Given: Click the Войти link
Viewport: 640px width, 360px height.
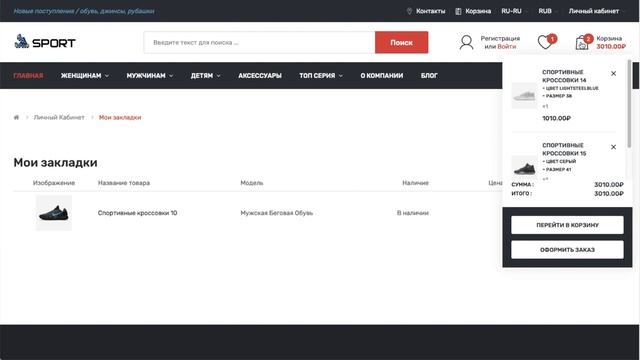Looking at the screenshot, I should point(507,47).
